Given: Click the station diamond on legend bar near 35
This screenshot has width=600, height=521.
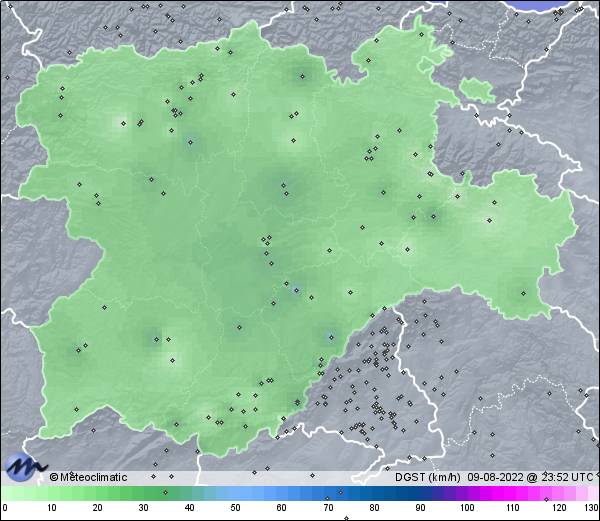Looking at the screenshot, I should [165, 492].
